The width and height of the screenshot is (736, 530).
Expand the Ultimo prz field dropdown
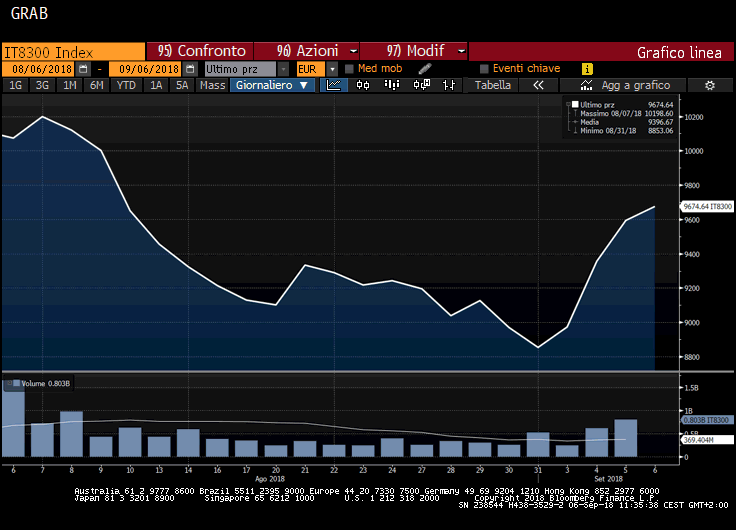coord(284,69)
